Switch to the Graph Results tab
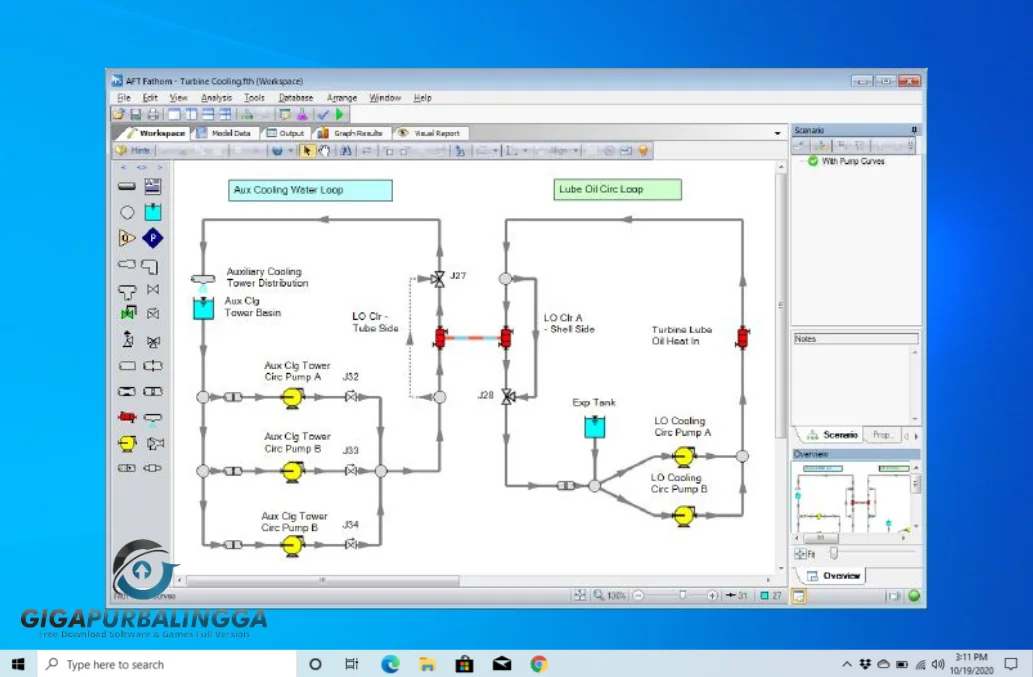The image size is (1033, 677). (x=350, y=133)
